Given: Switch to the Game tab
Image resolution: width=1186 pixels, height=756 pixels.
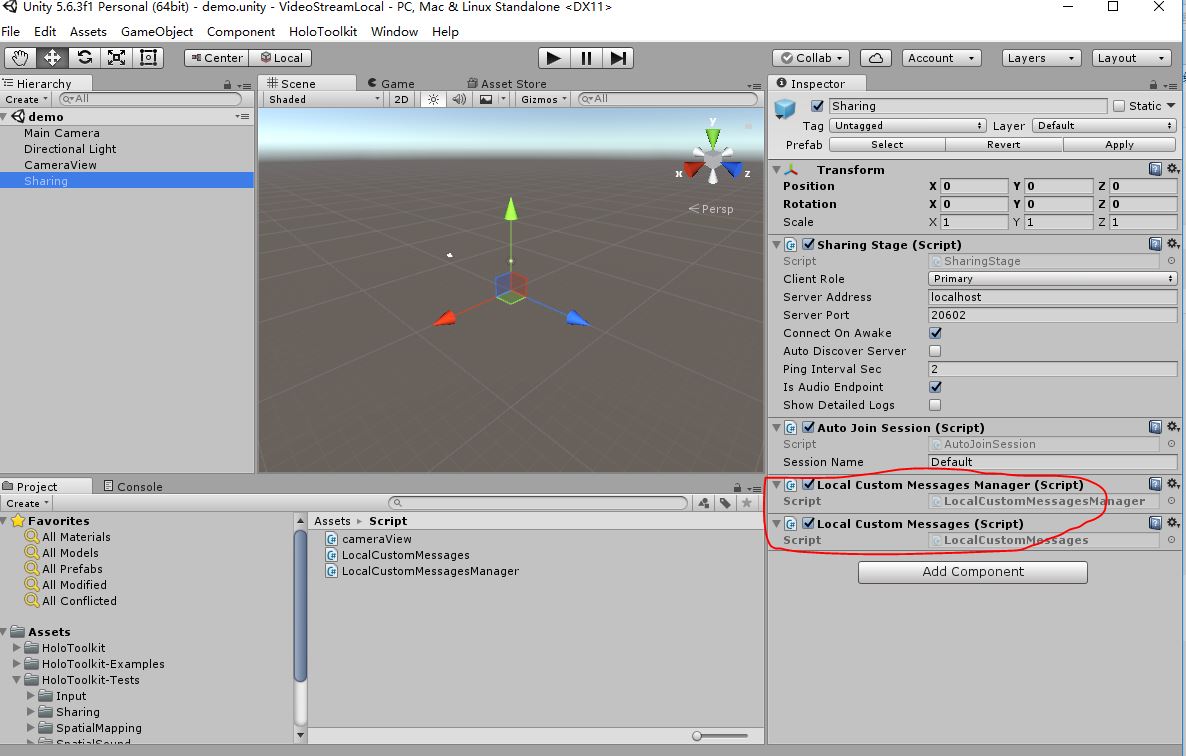Looking at the screenshot, I should point(391,83).
